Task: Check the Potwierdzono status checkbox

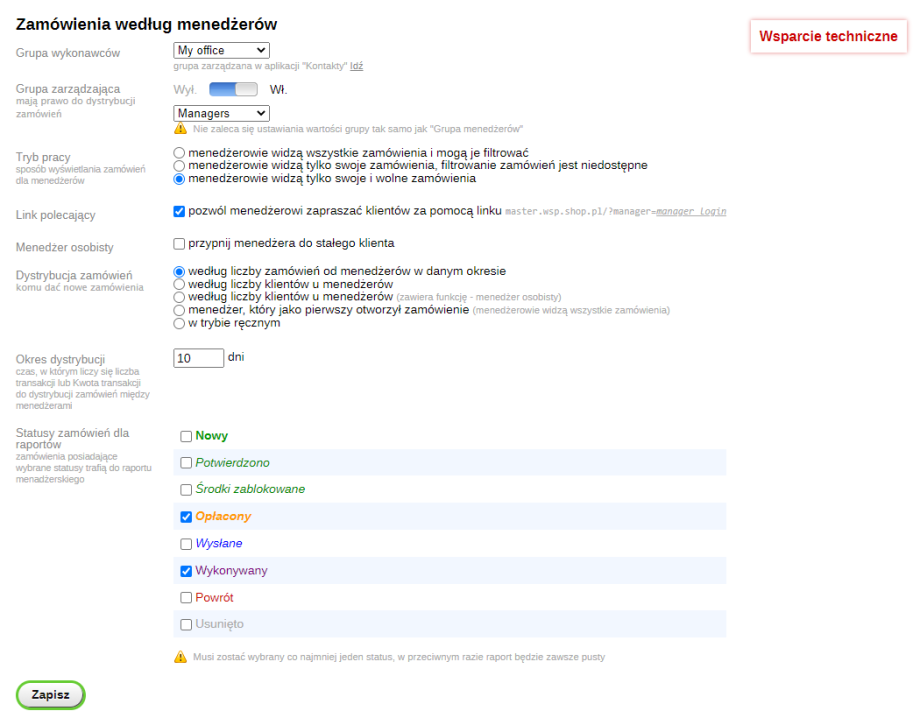Action: (x=186, y=463)
